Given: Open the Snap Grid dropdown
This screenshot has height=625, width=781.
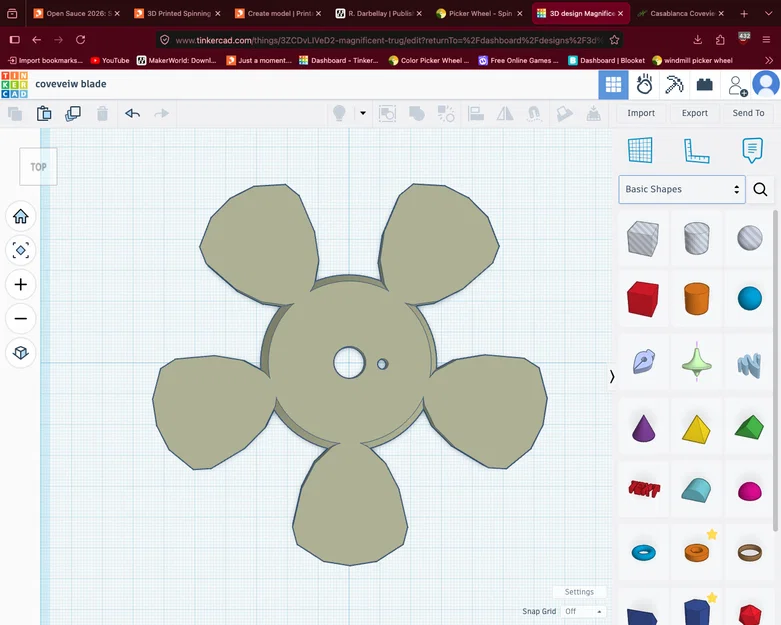Looking at the screenshot, I should 583,611.
